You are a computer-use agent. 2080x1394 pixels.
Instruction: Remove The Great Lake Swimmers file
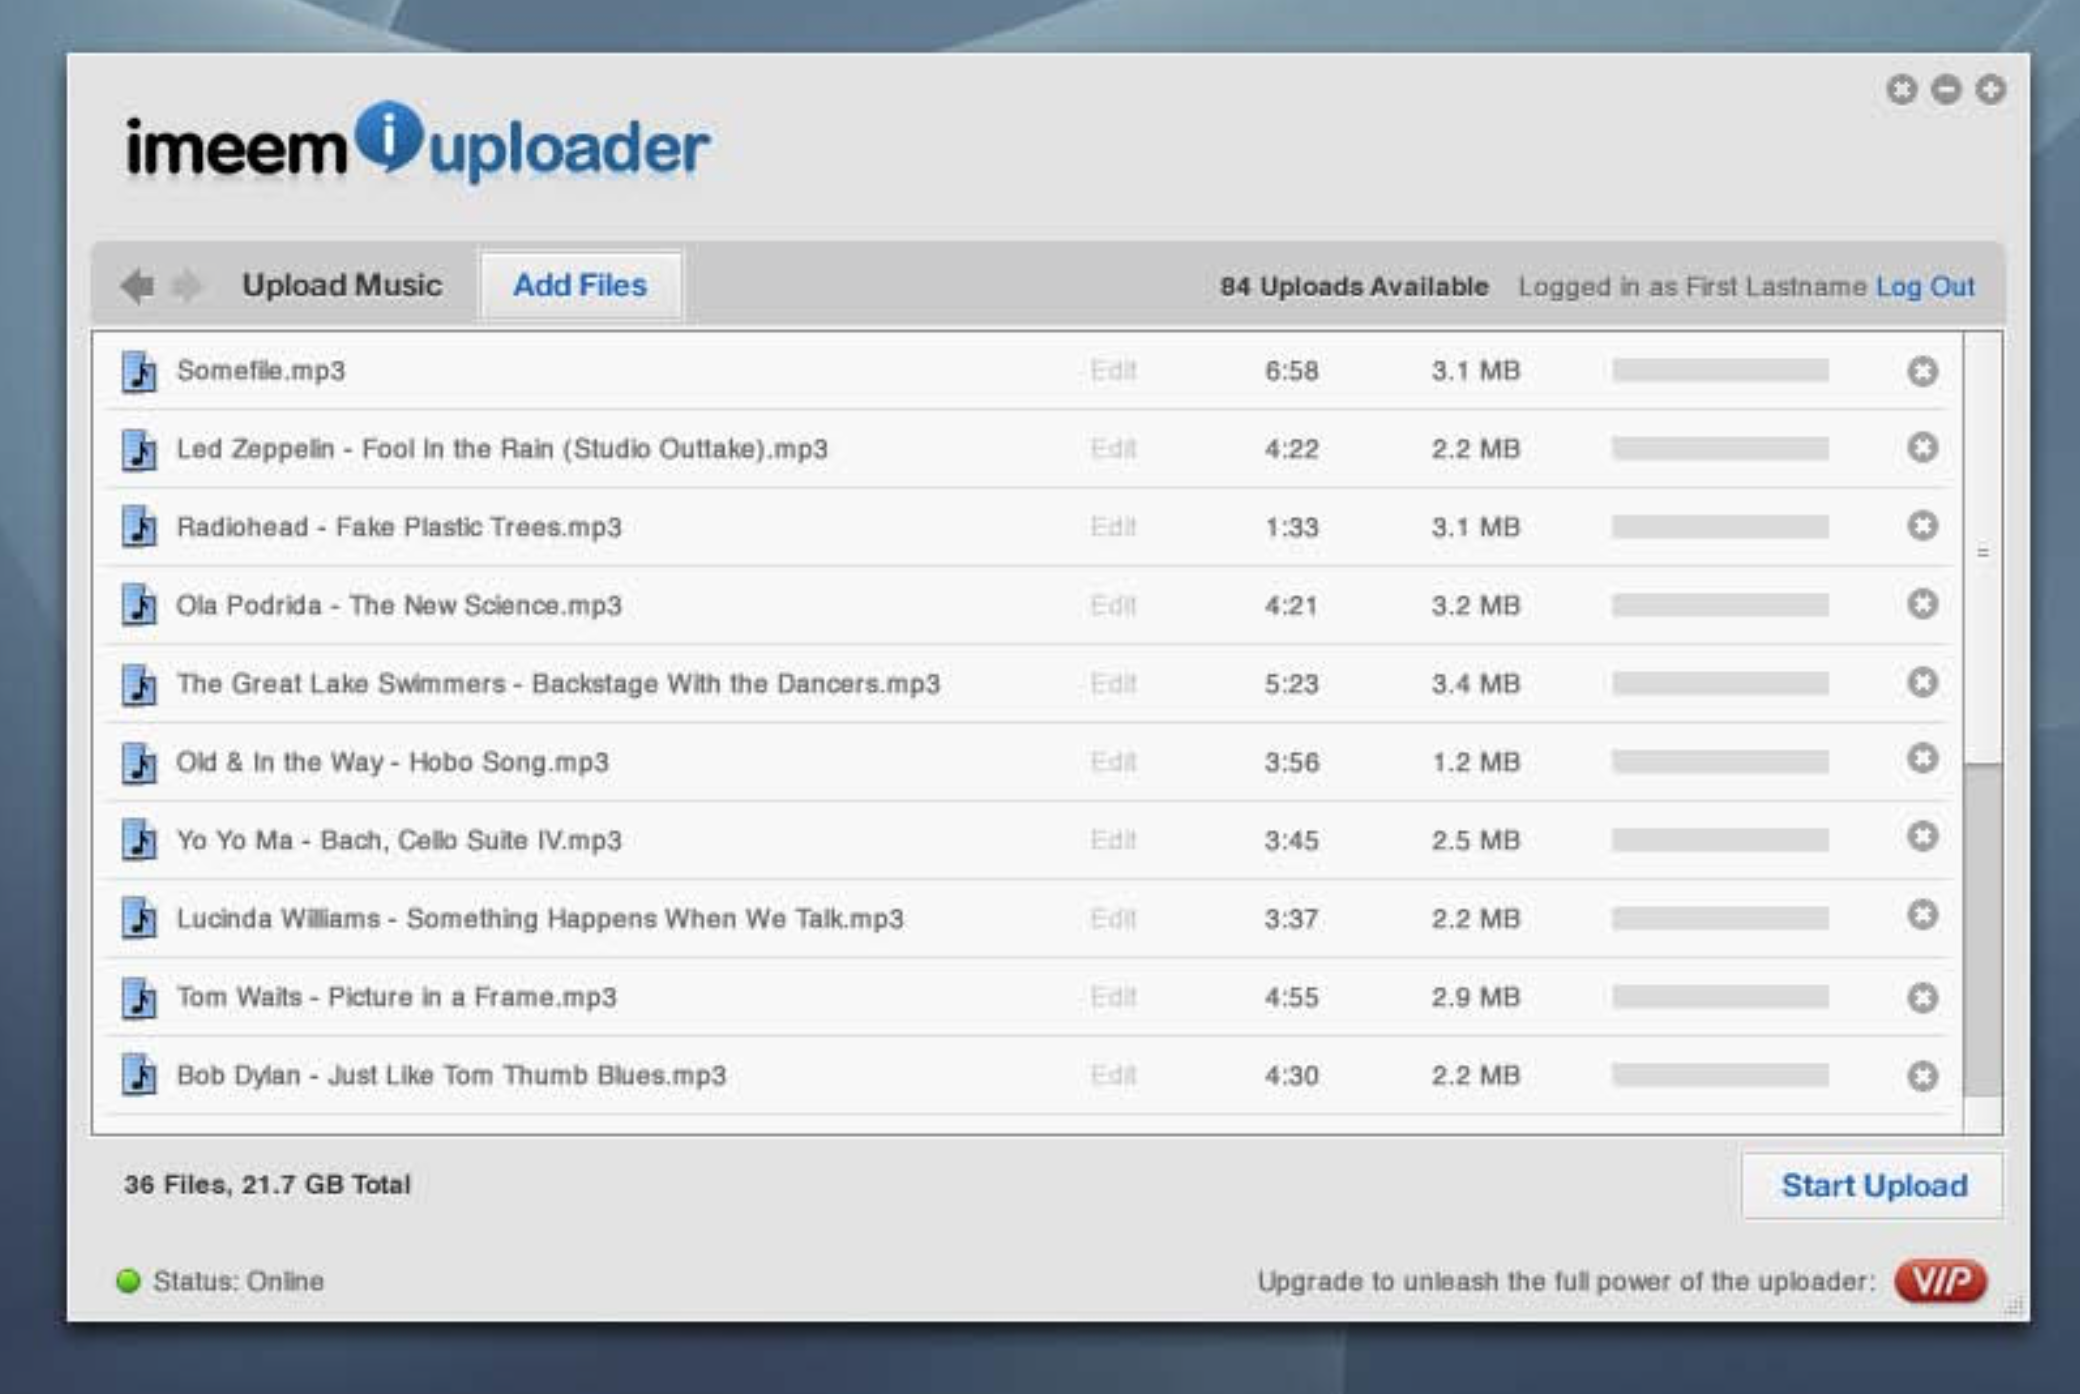(x=1921, y=682)
